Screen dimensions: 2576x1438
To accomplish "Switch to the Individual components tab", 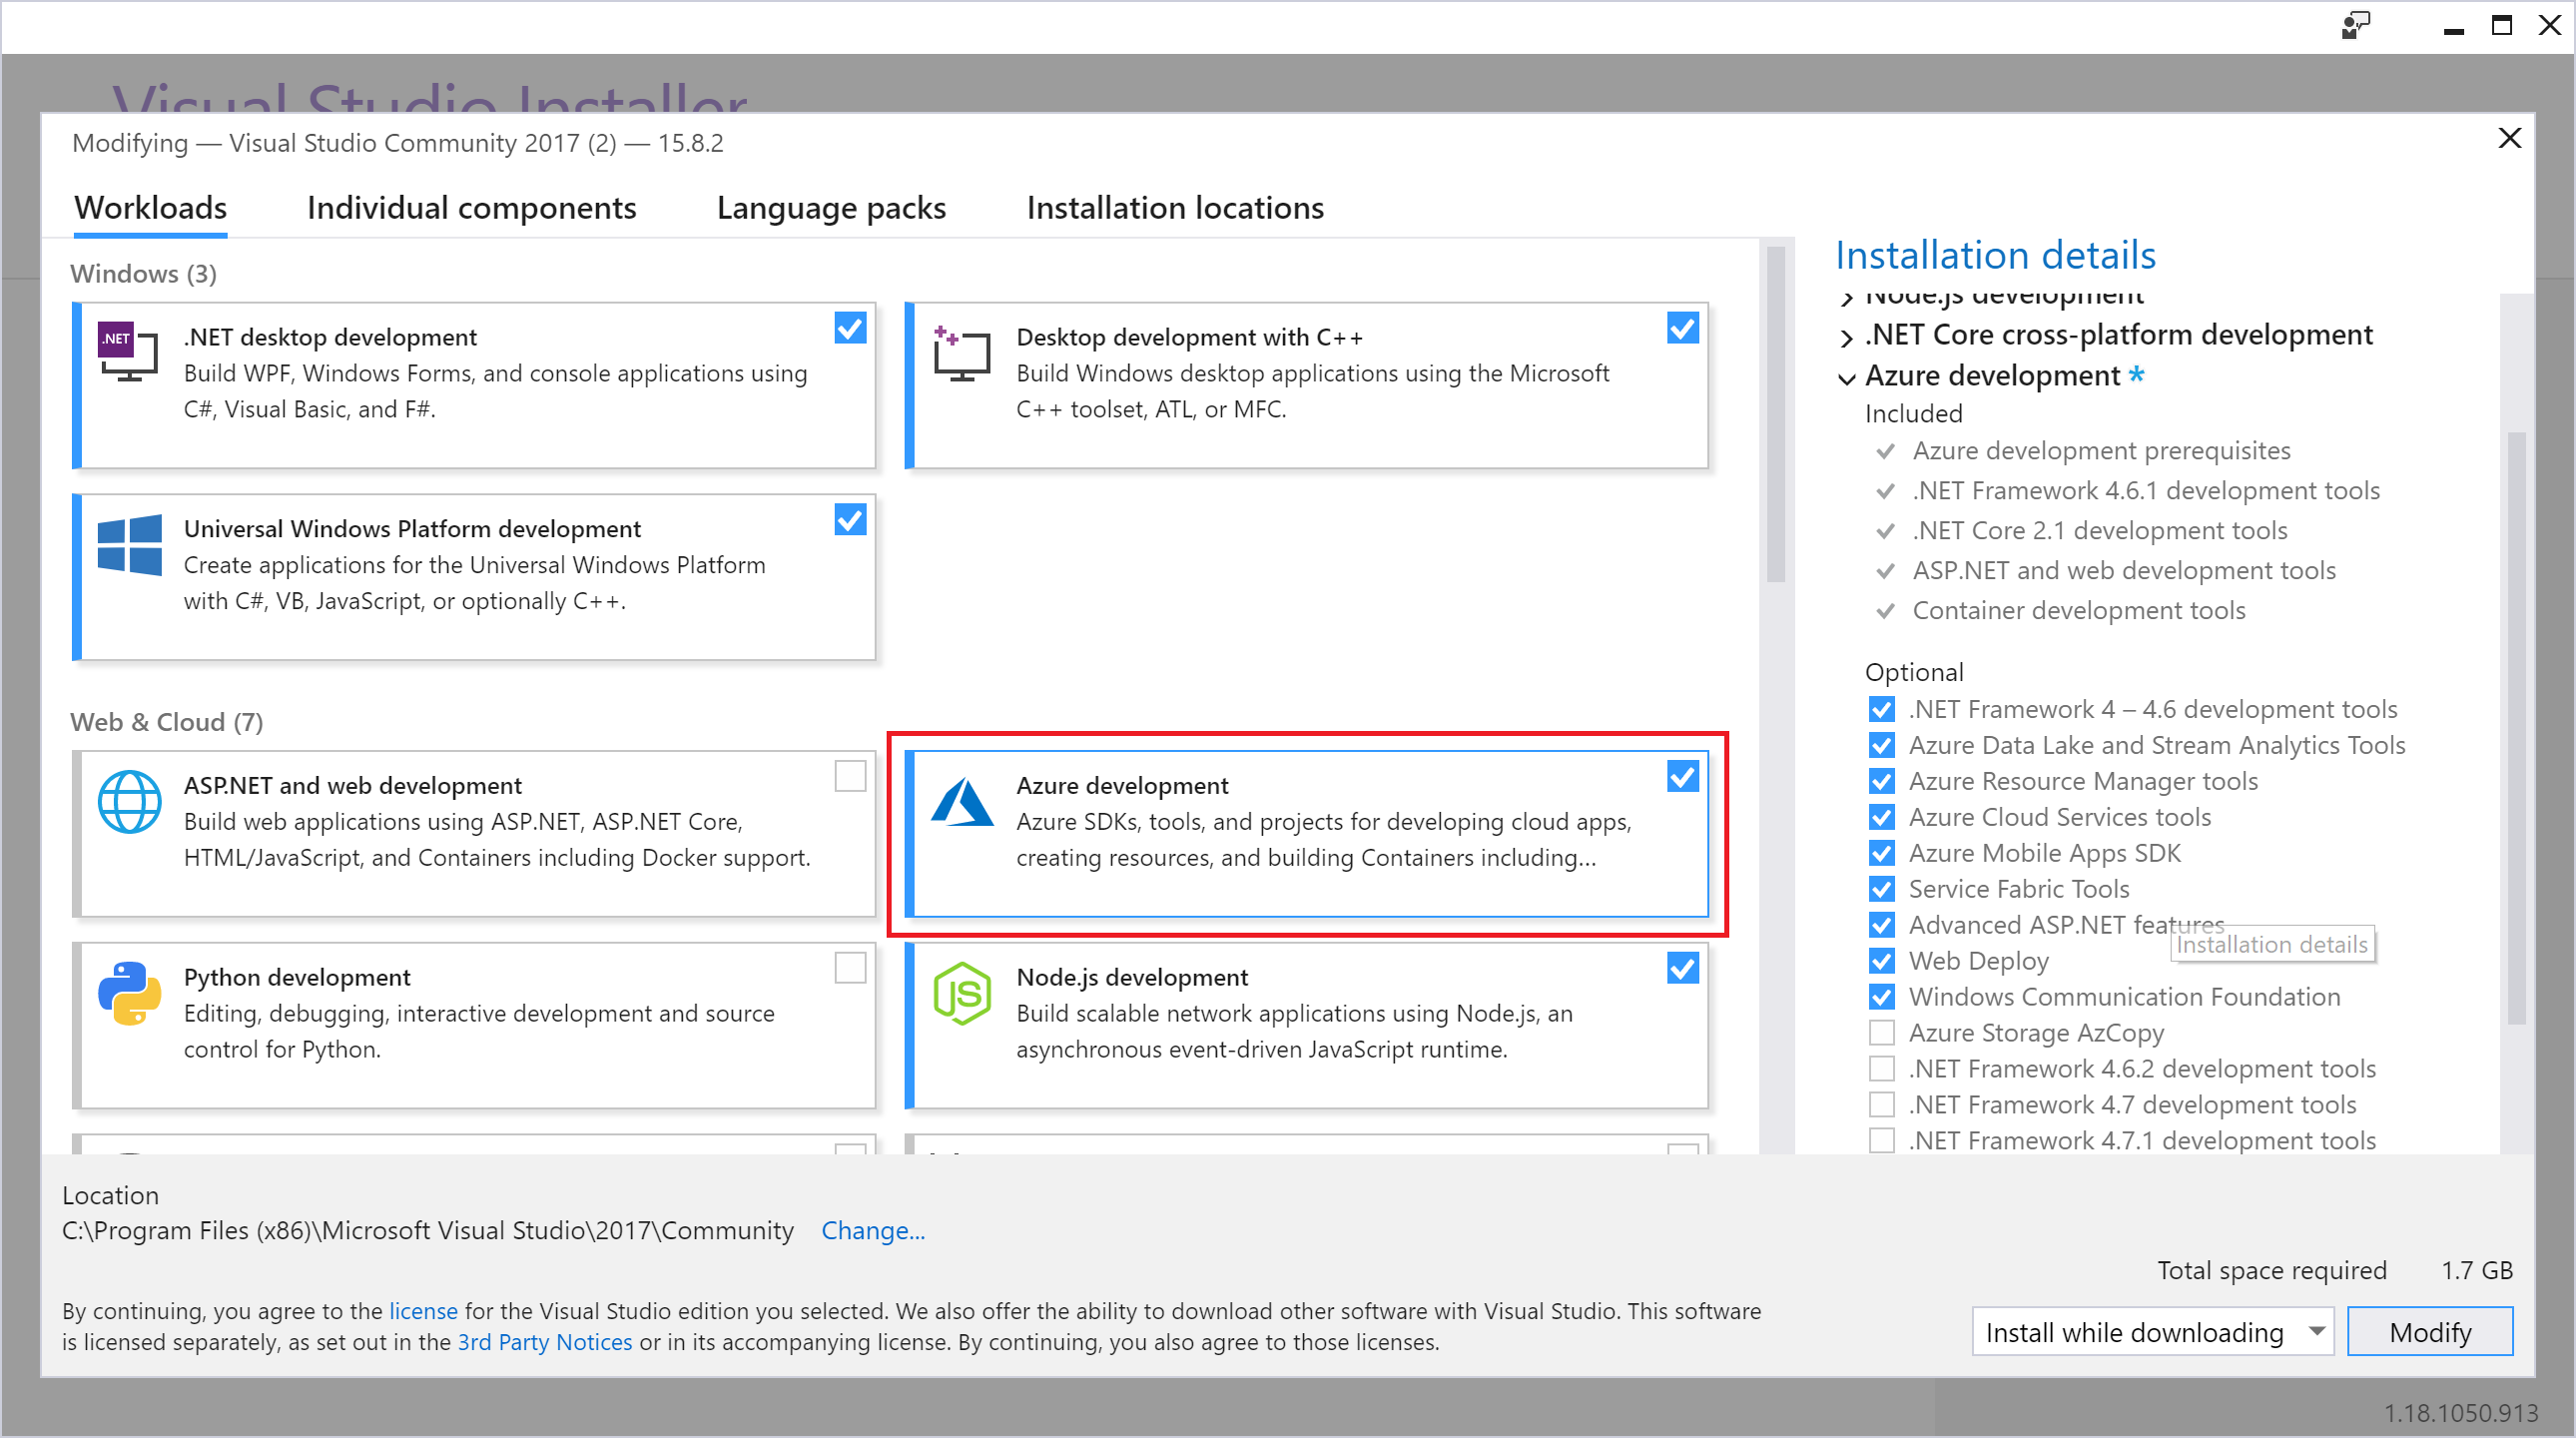I will pos(469,207).
